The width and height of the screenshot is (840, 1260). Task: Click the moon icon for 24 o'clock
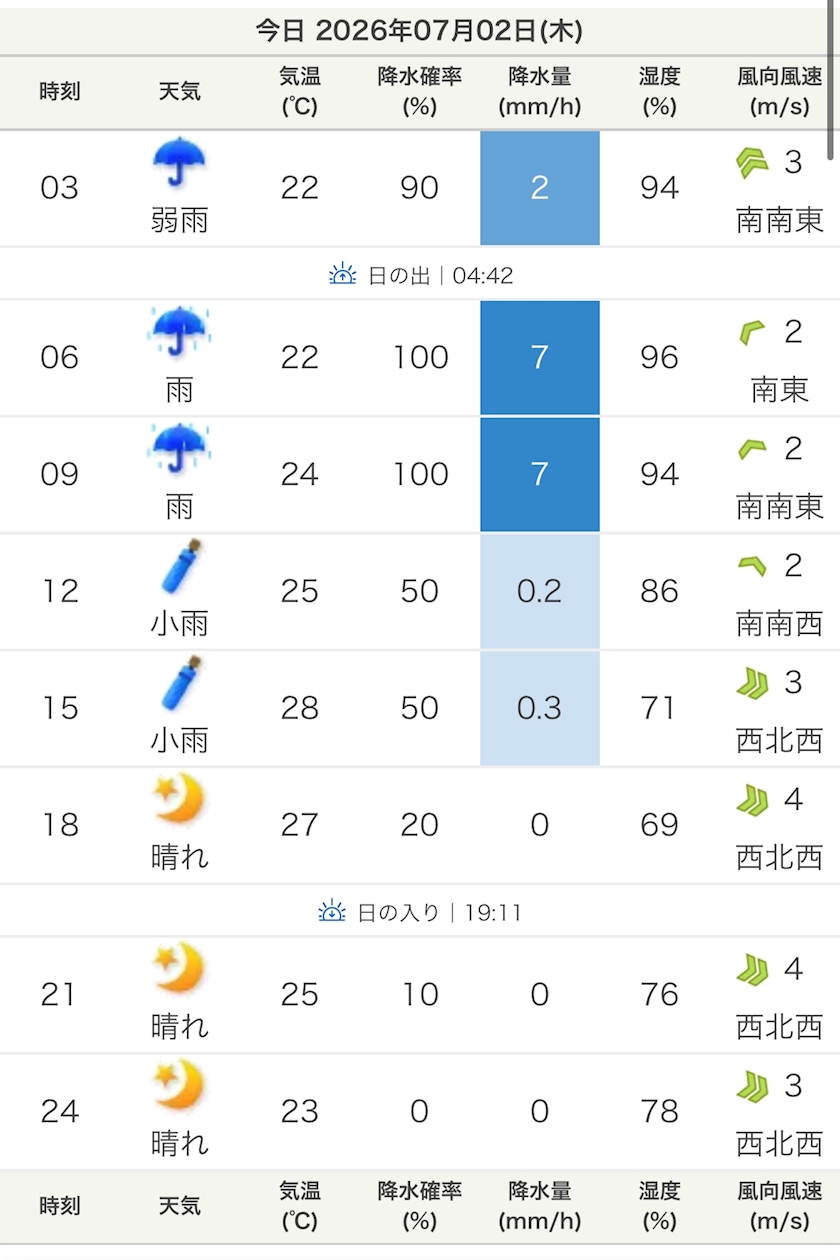point(179,1087)
